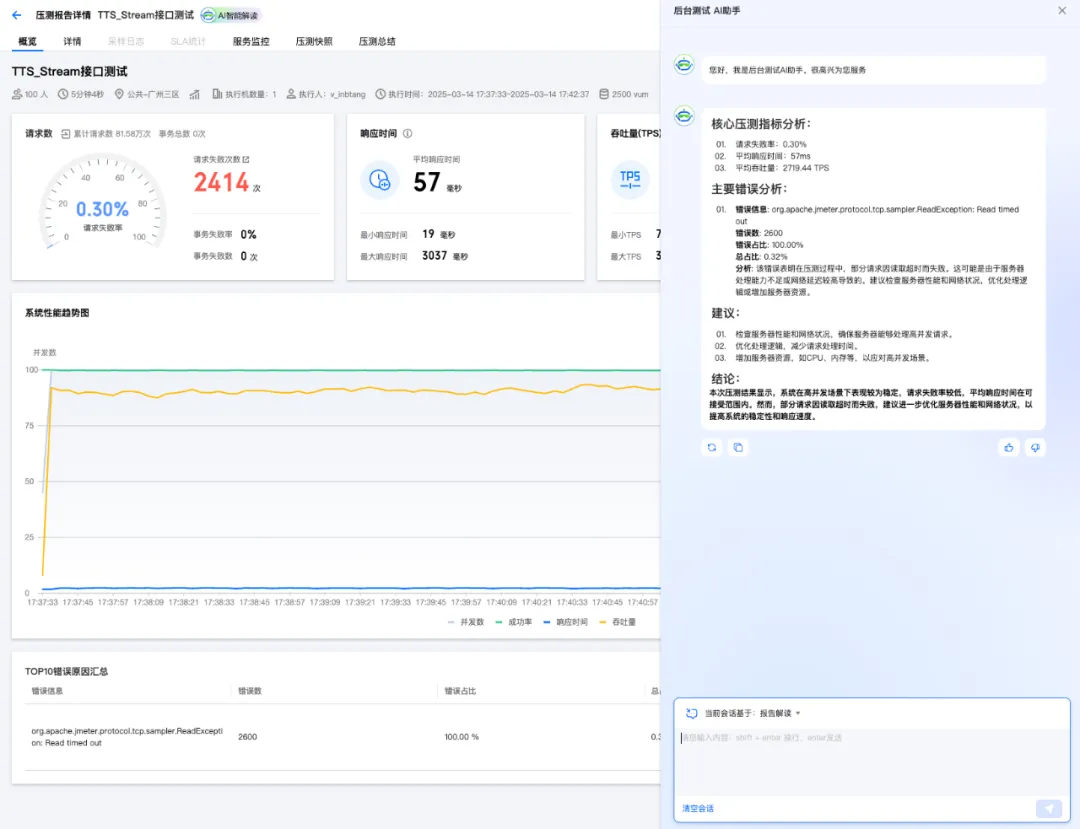The image size is (1080, 829).
Task: Open AI智能解读 badge button
Action: pos(231,15)
